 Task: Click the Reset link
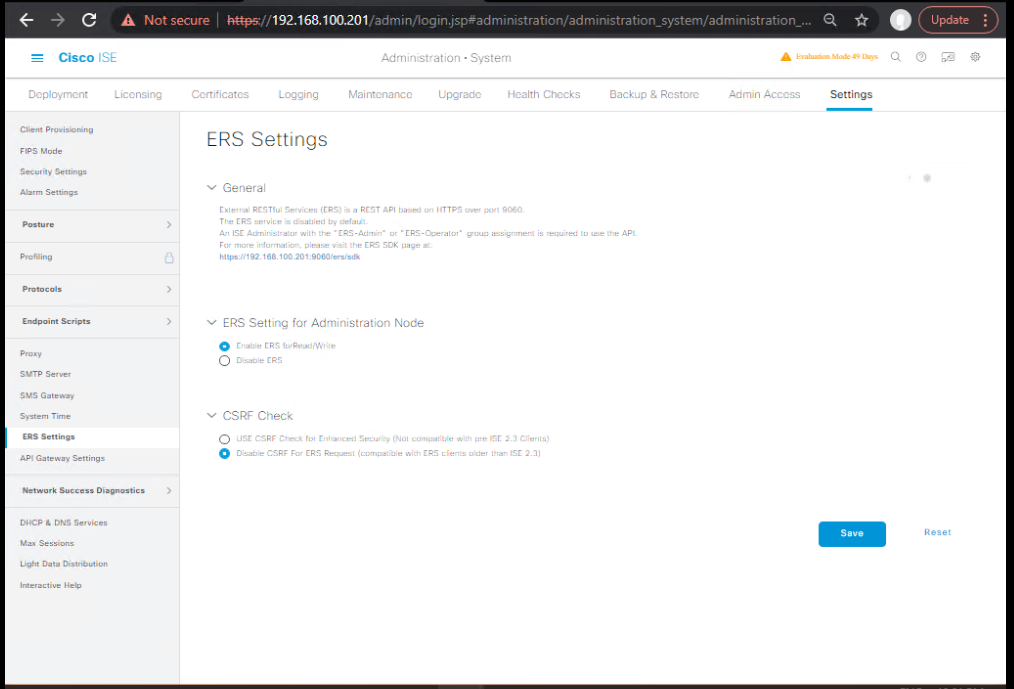937,532
